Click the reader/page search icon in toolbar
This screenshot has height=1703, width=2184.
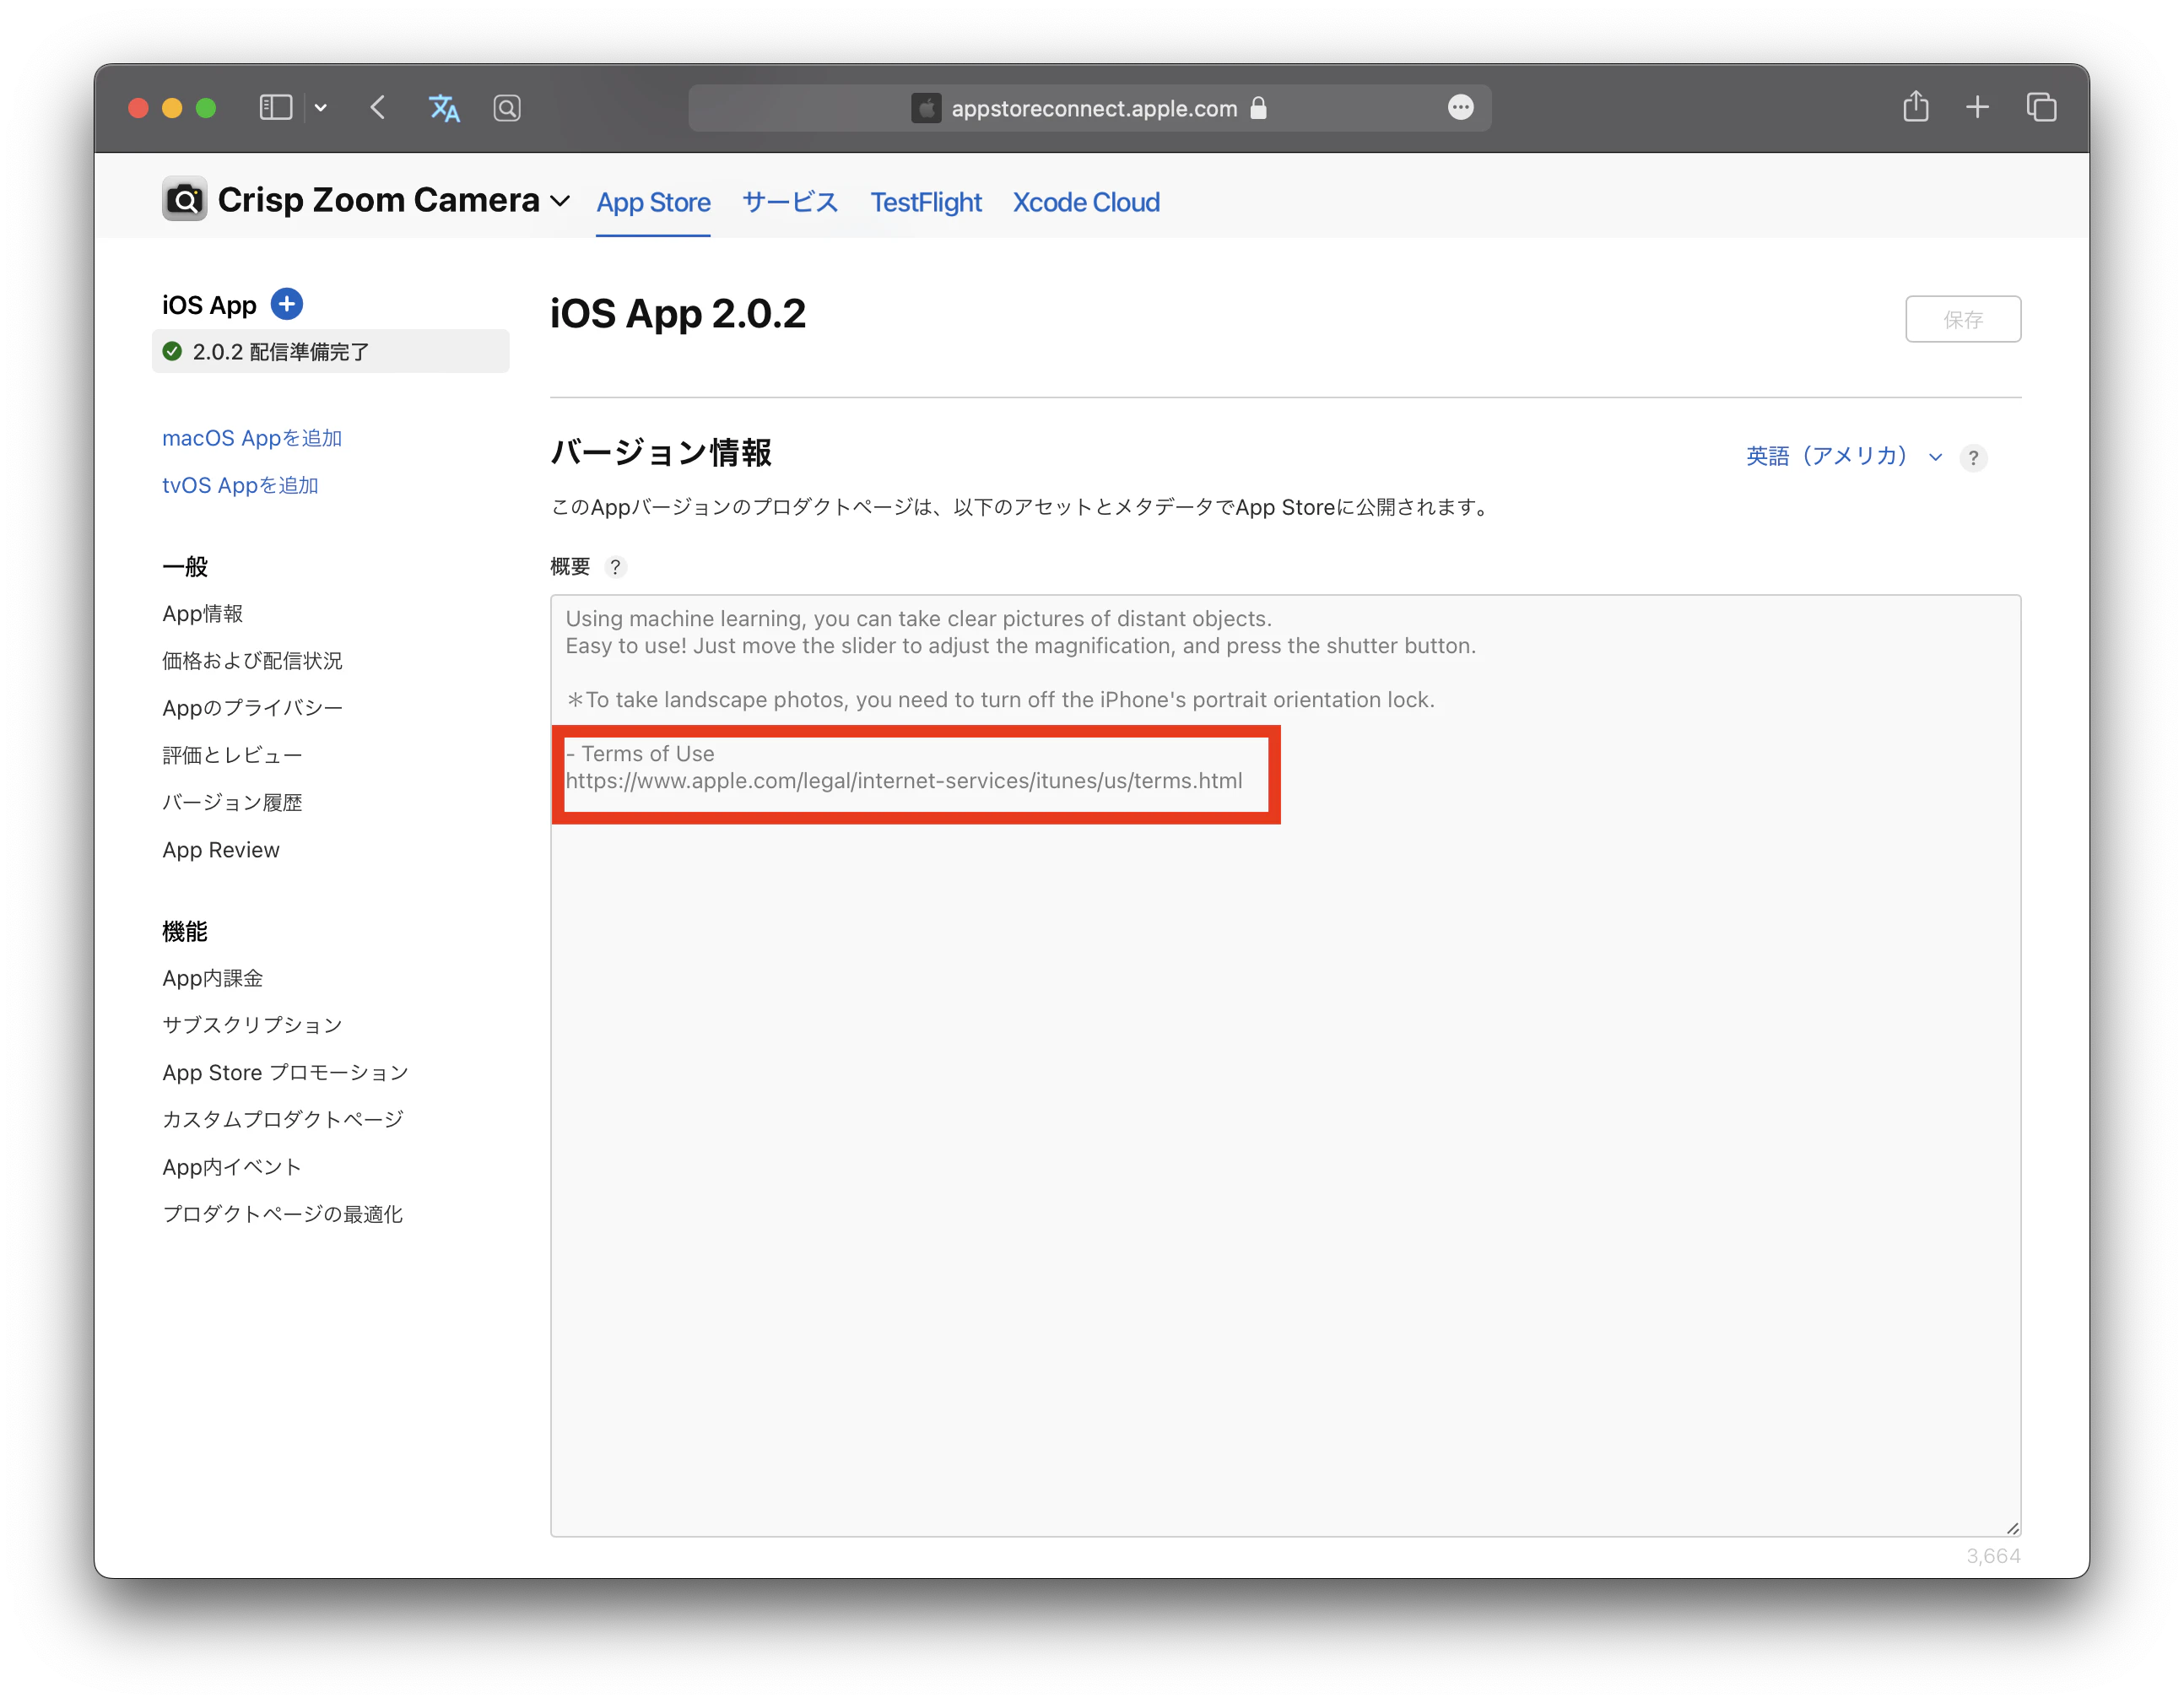click(507, 108)
